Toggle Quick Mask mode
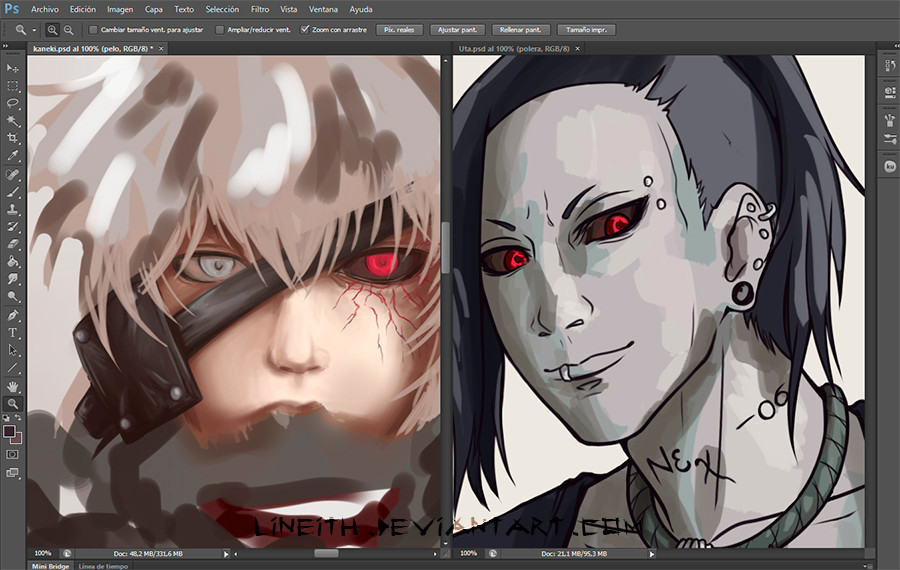The image size is (900, 570). 13,455
